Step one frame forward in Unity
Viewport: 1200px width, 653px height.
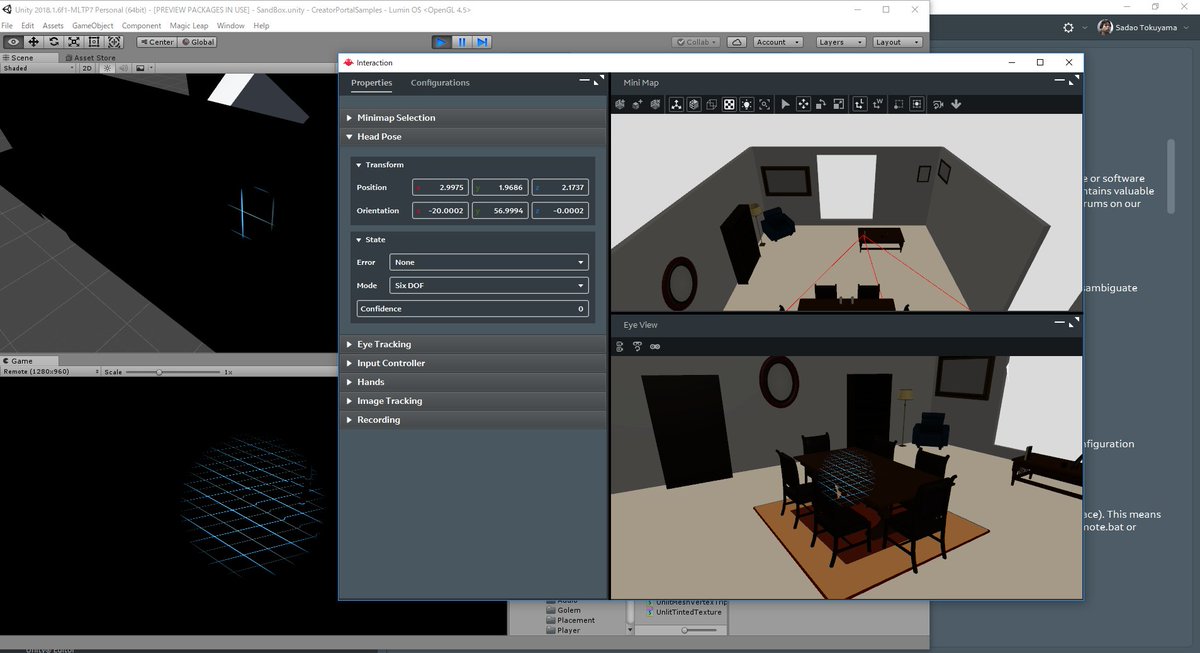(x=482, y=42)
